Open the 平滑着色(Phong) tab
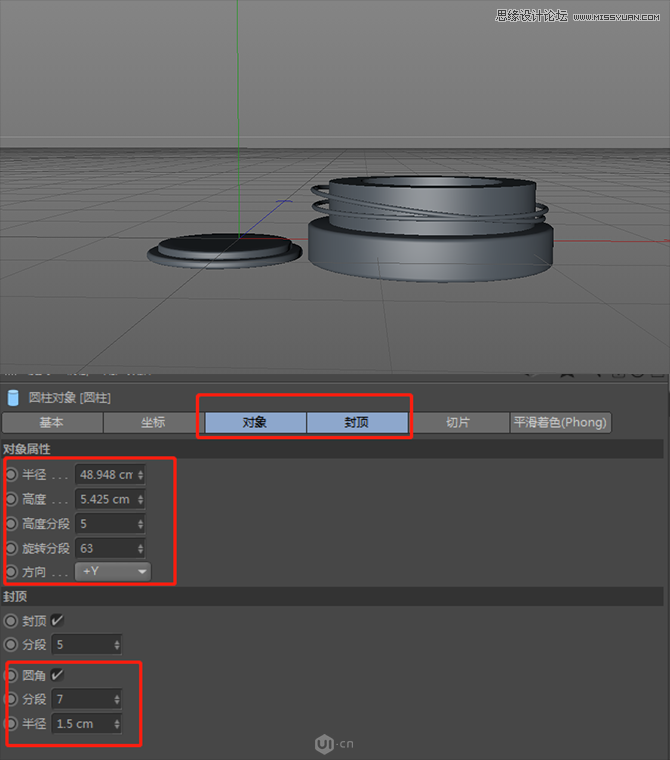670x760 pixels. pos(560,422)
